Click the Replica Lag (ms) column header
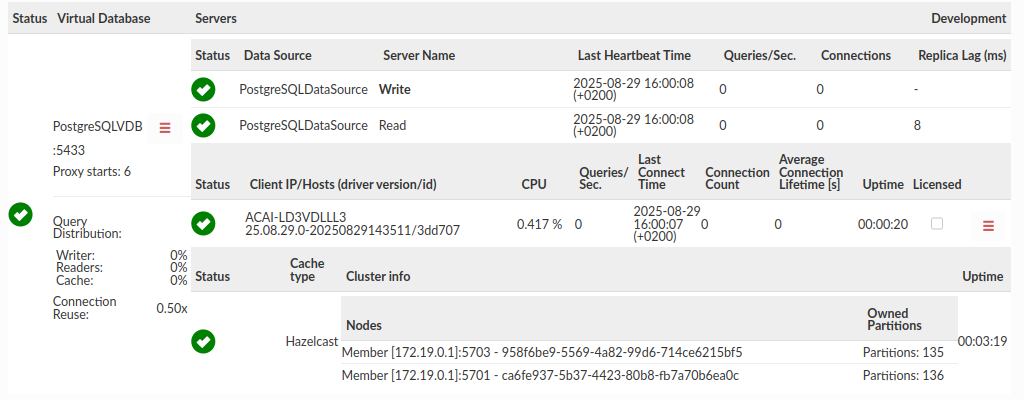 [962, 55]
